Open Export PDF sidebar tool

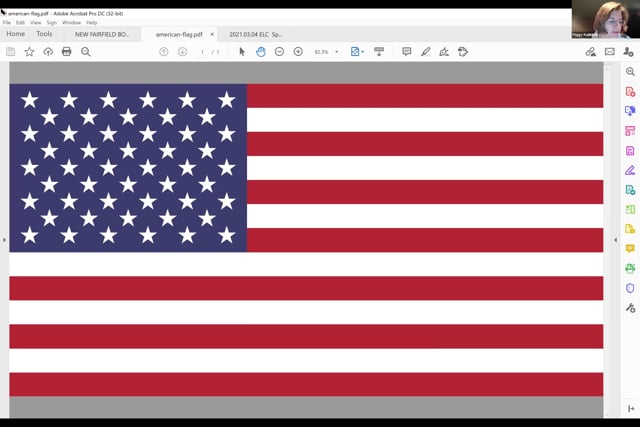click(630, 151)
